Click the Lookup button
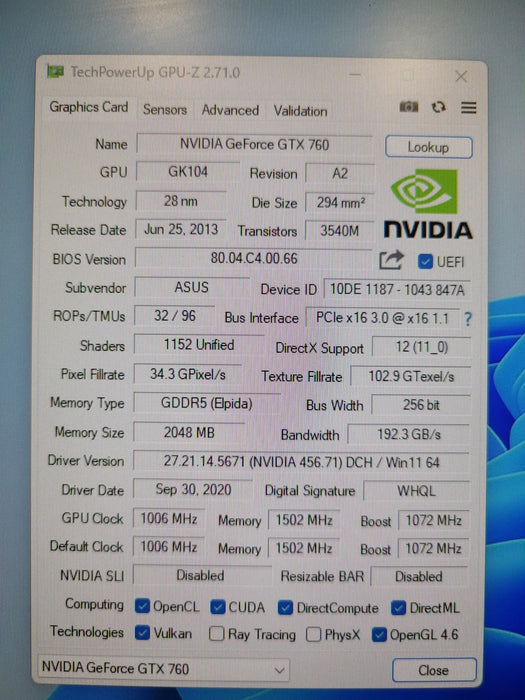 tap(429, 147)
